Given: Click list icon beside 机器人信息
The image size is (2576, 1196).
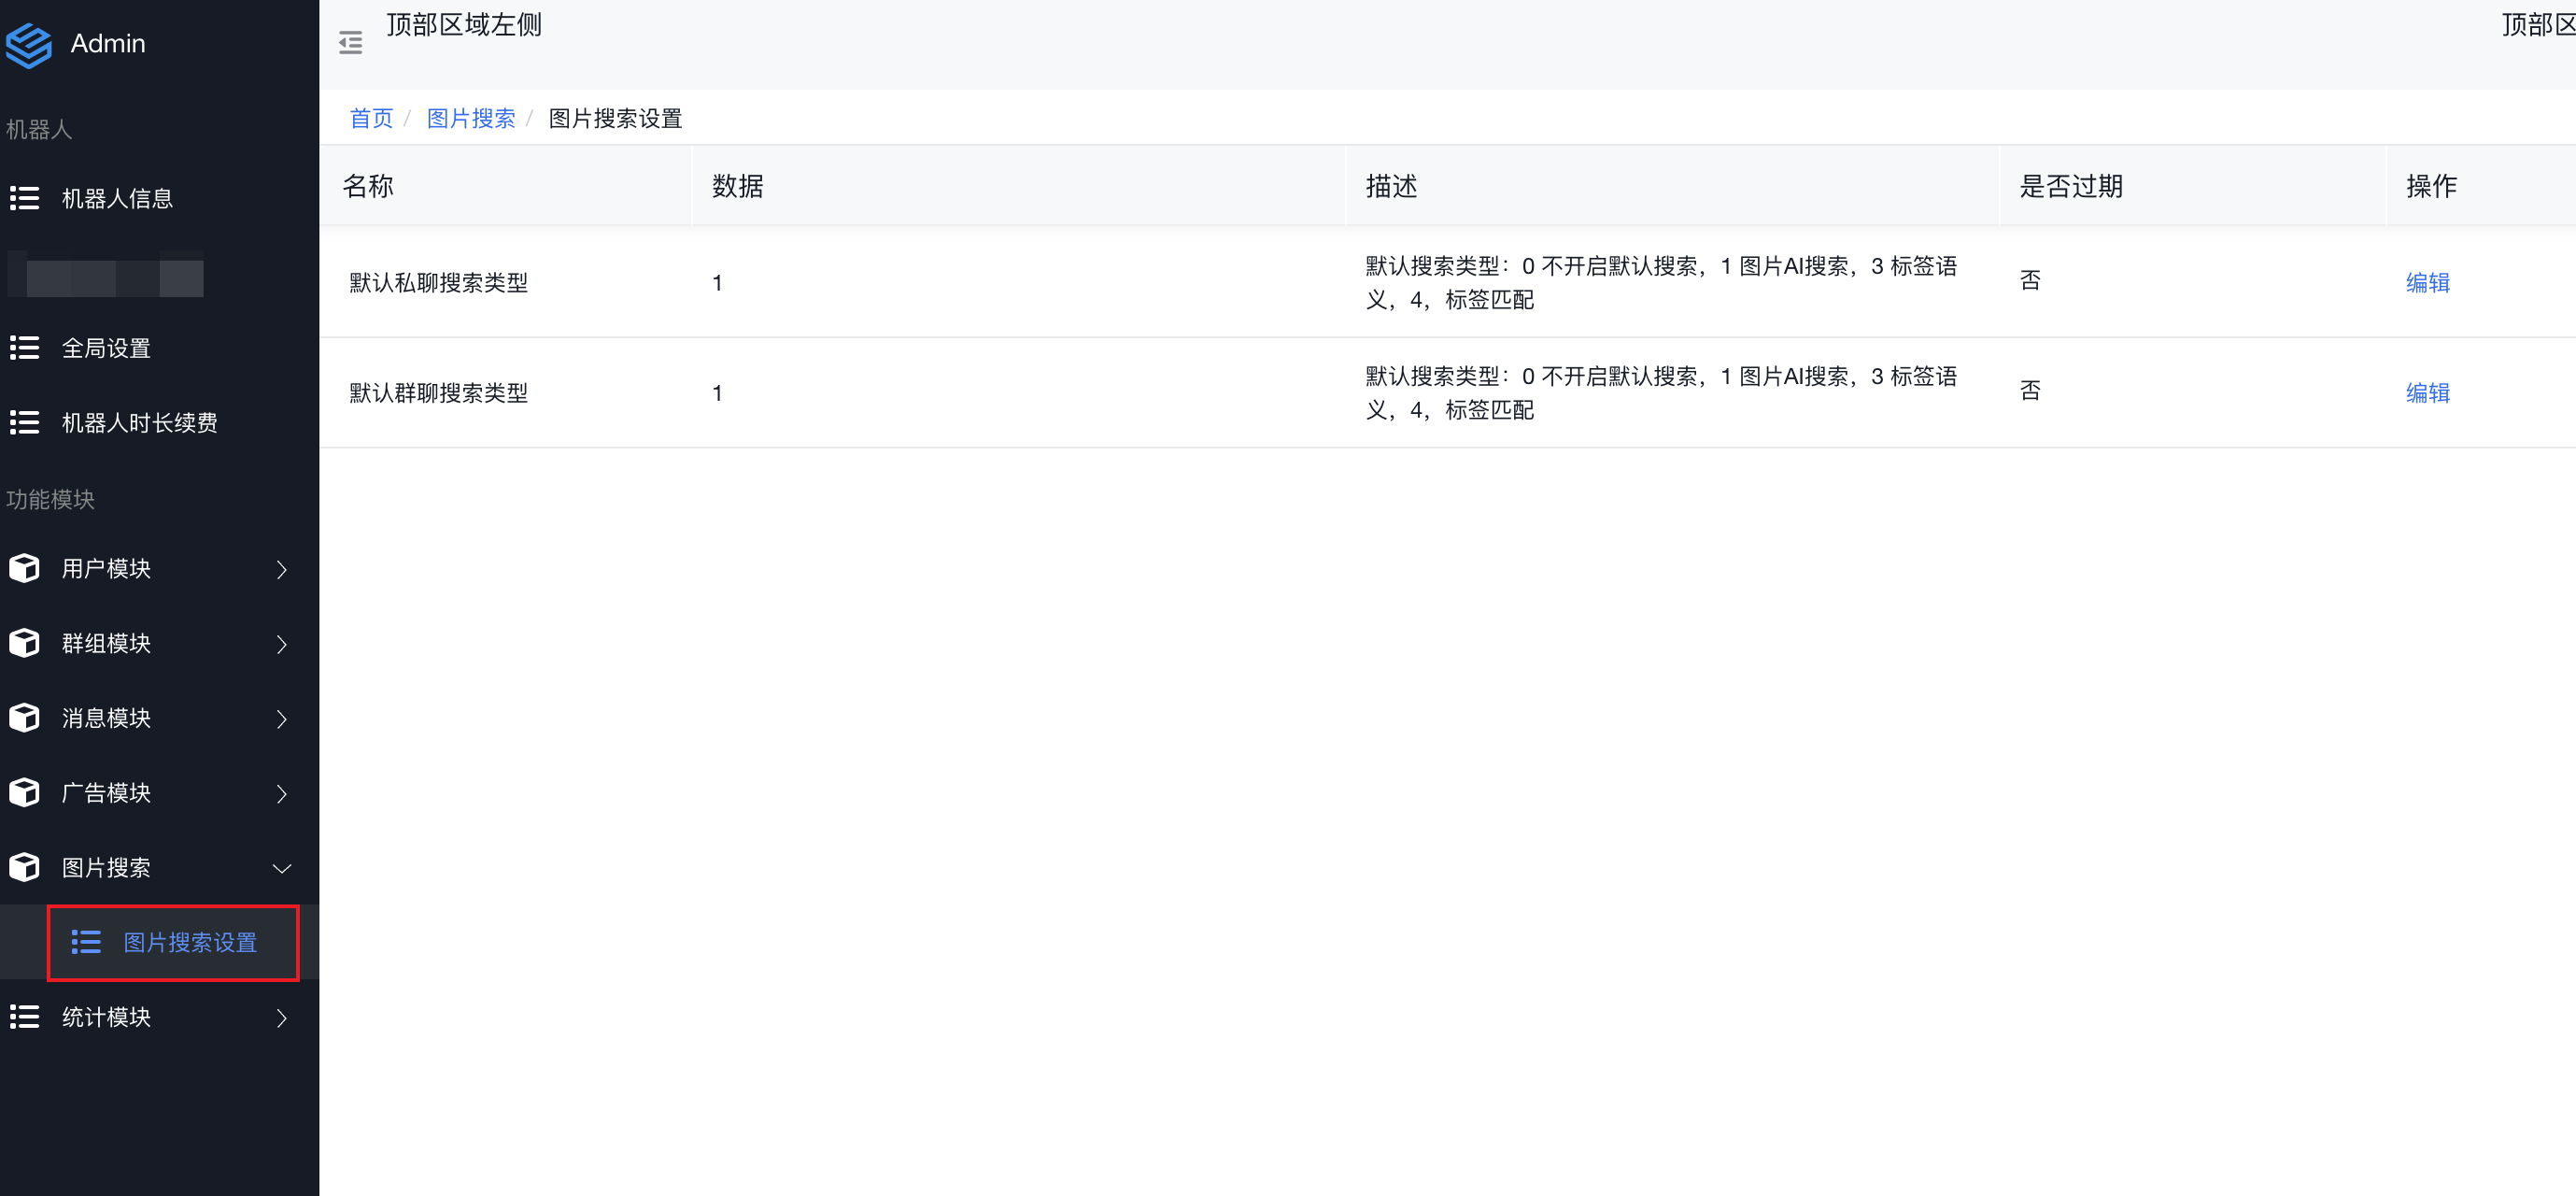Looking at the screenshot, I should tap(24, 199).
